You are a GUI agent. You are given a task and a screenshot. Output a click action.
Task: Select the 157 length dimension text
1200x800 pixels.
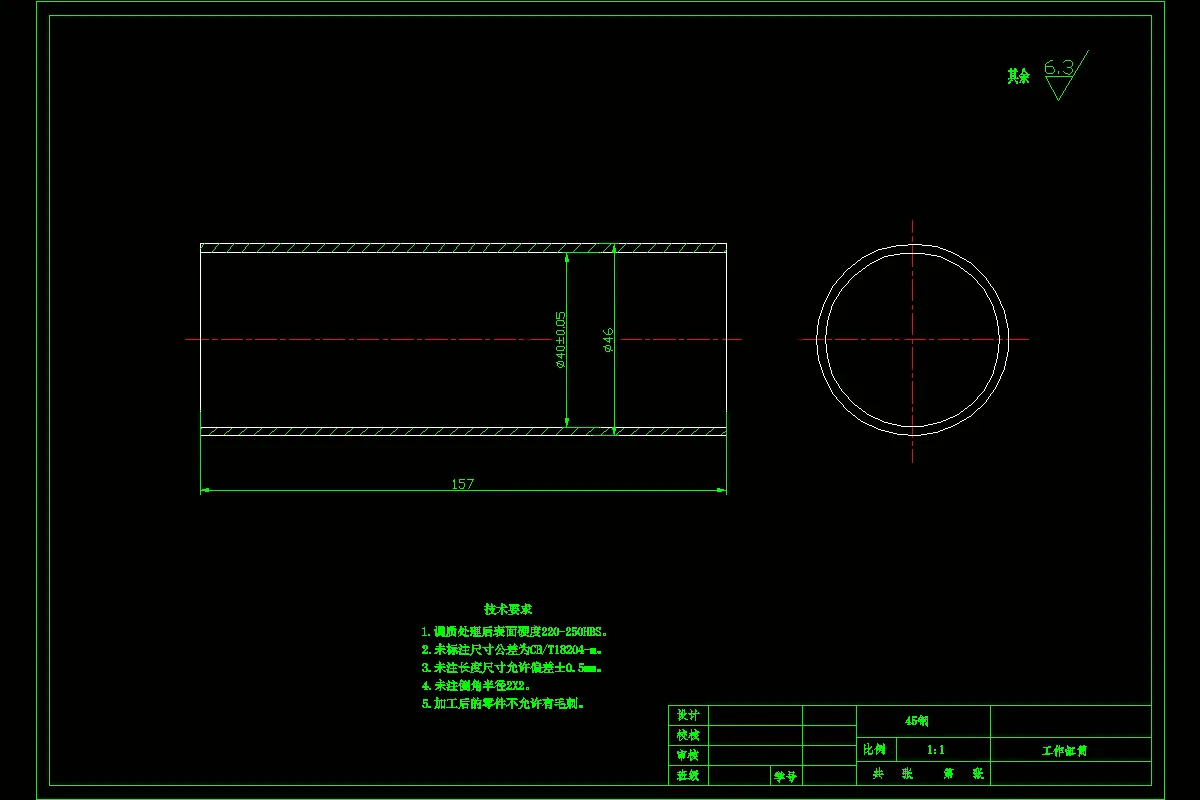click(462, 484)
